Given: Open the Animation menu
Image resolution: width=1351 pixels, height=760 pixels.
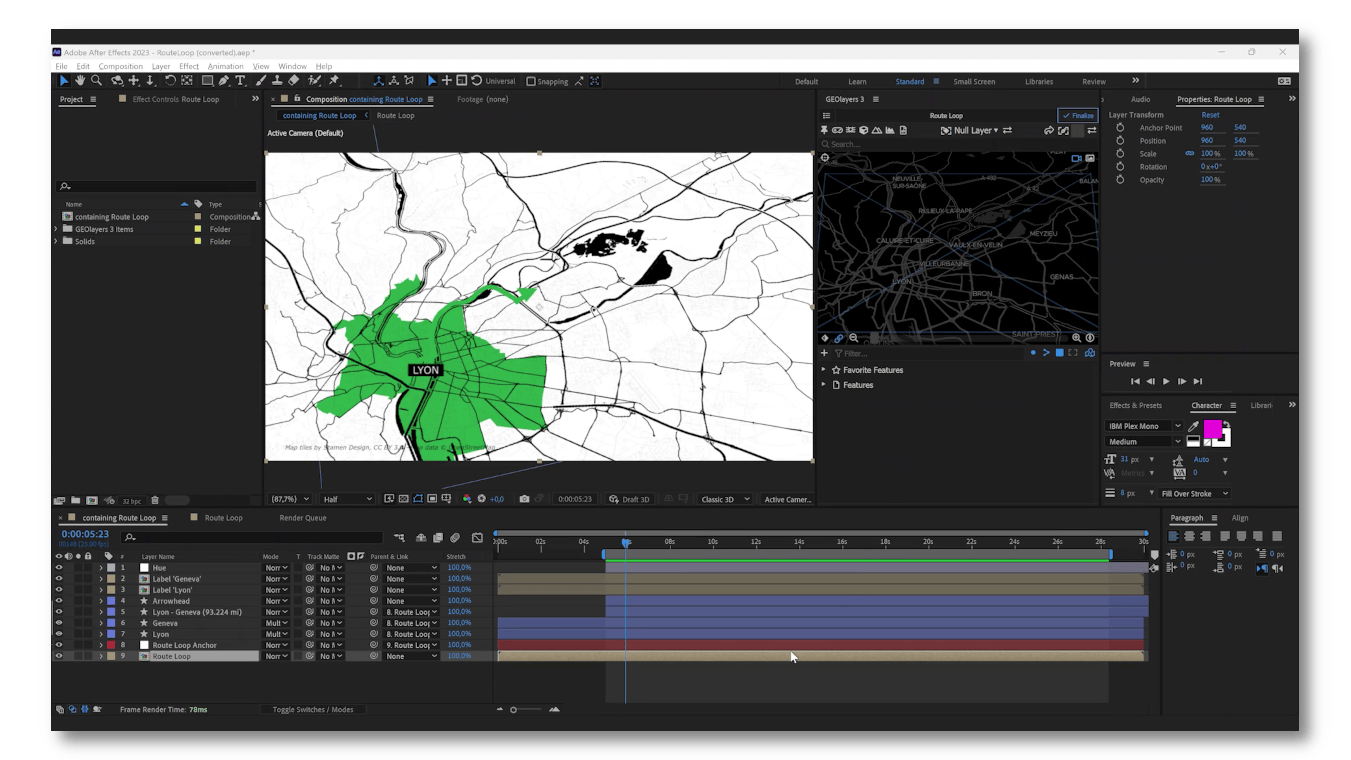Looking at the screenshot, I should point(225,67).
